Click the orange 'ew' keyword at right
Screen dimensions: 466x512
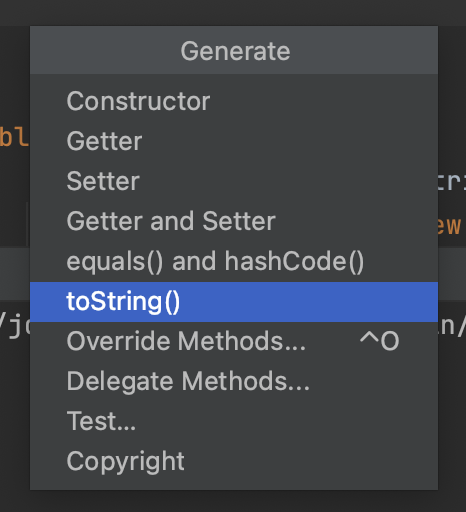[x=450, y=226]
